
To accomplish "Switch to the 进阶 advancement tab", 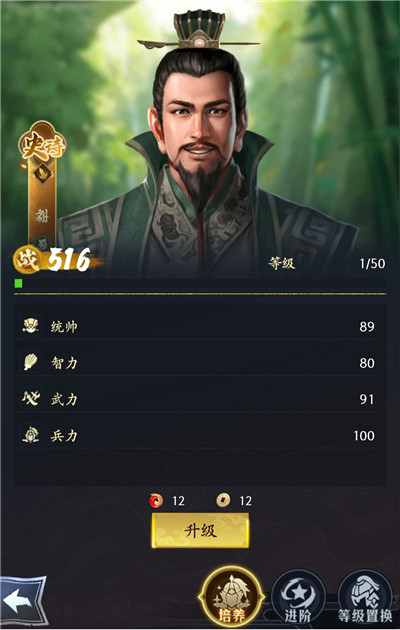I will [x=298, y=598].
